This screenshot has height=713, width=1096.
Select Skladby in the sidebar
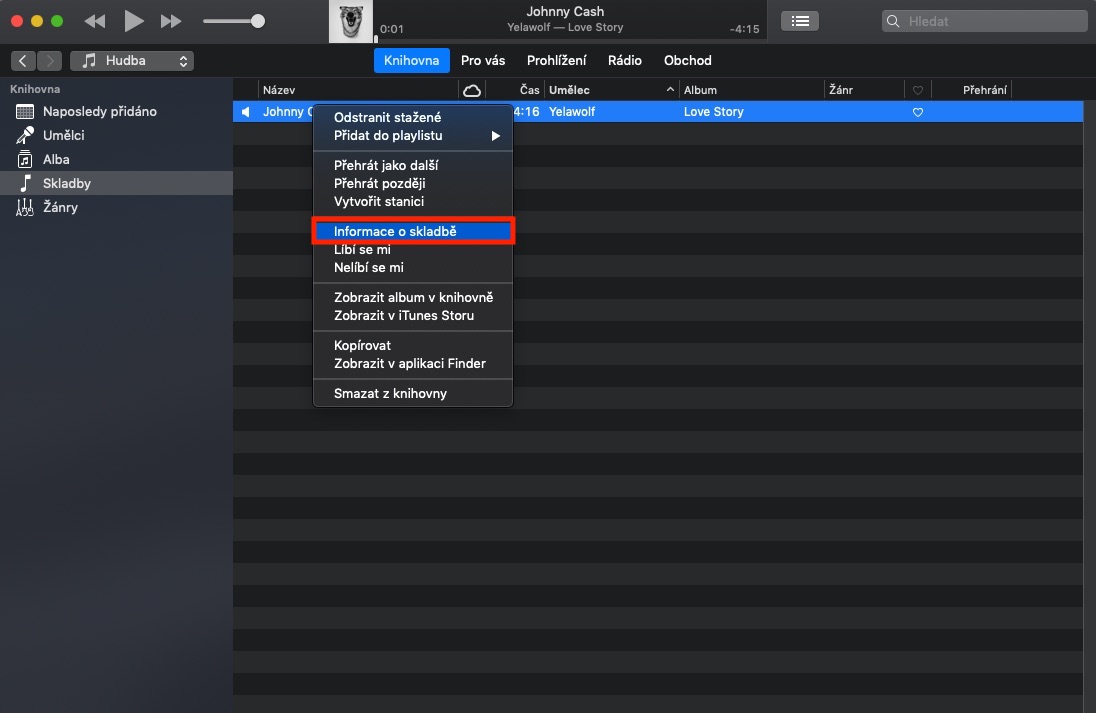(116, 183)
